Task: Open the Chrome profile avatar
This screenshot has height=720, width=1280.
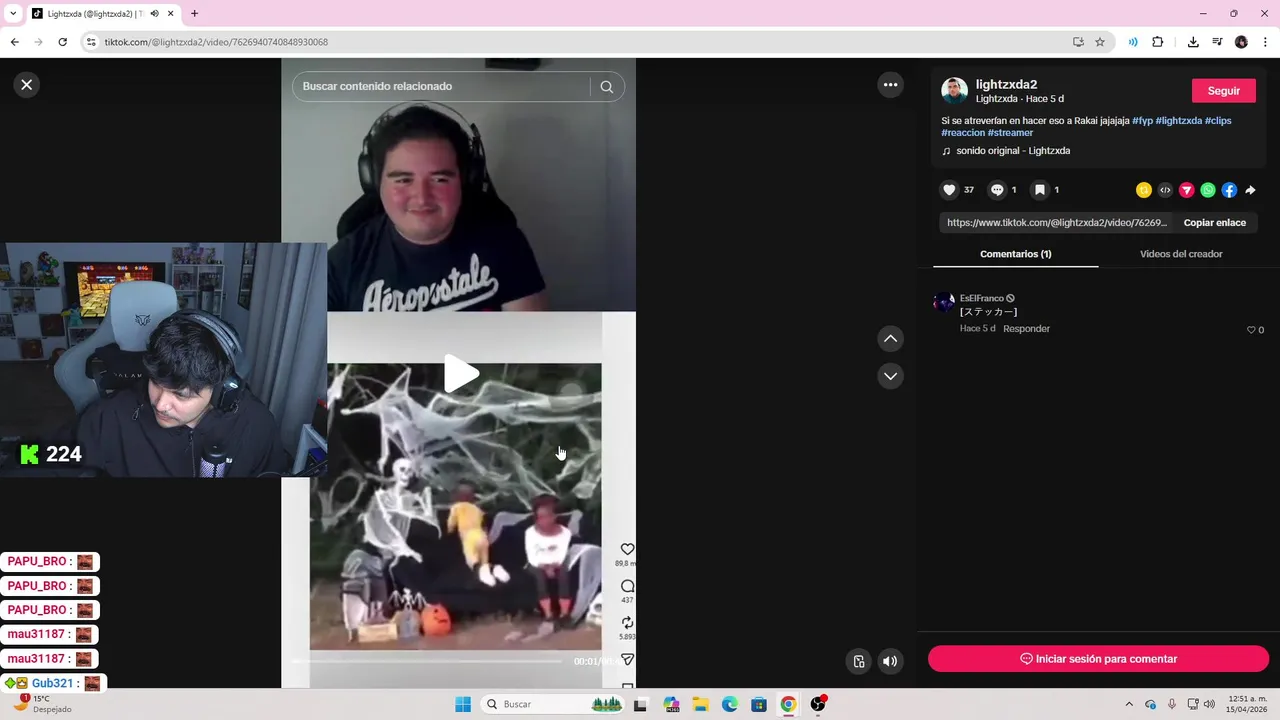Action: [x=1241, y=42]
